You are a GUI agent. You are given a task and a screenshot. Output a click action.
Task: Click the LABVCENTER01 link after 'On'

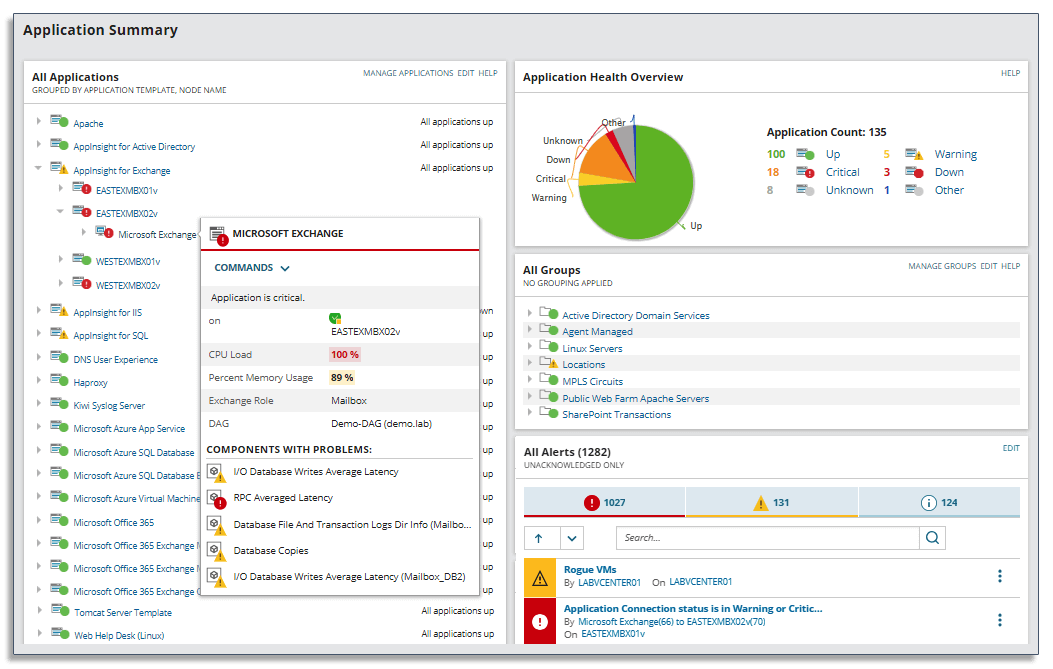tap(701, 582)
